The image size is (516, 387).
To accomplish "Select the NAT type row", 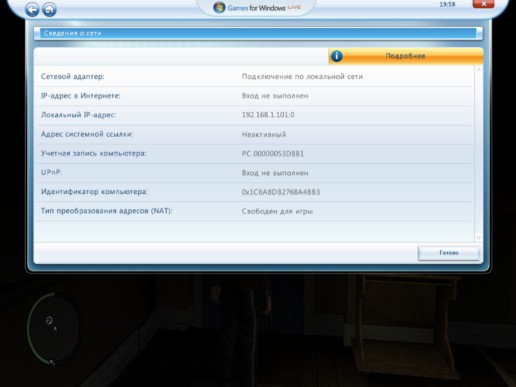I will tap(254, 211).
